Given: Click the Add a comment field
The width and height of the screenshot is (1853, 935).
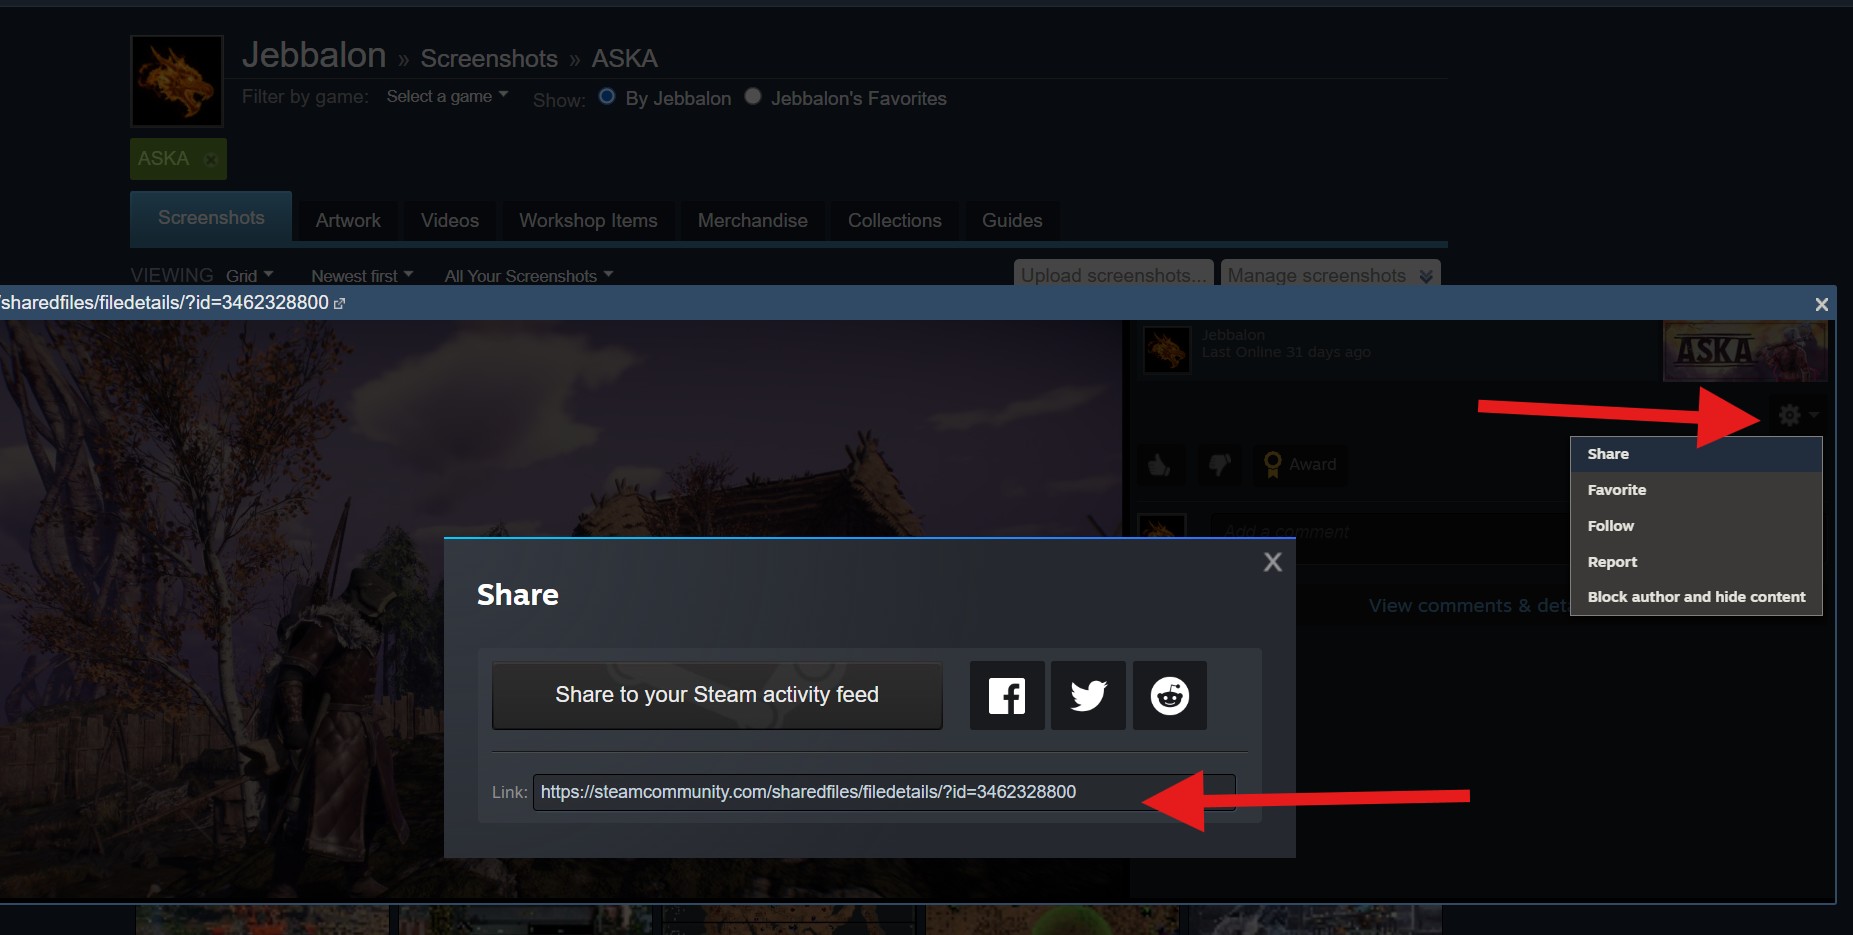Looking at the screenshot, I should (1390, 532).
